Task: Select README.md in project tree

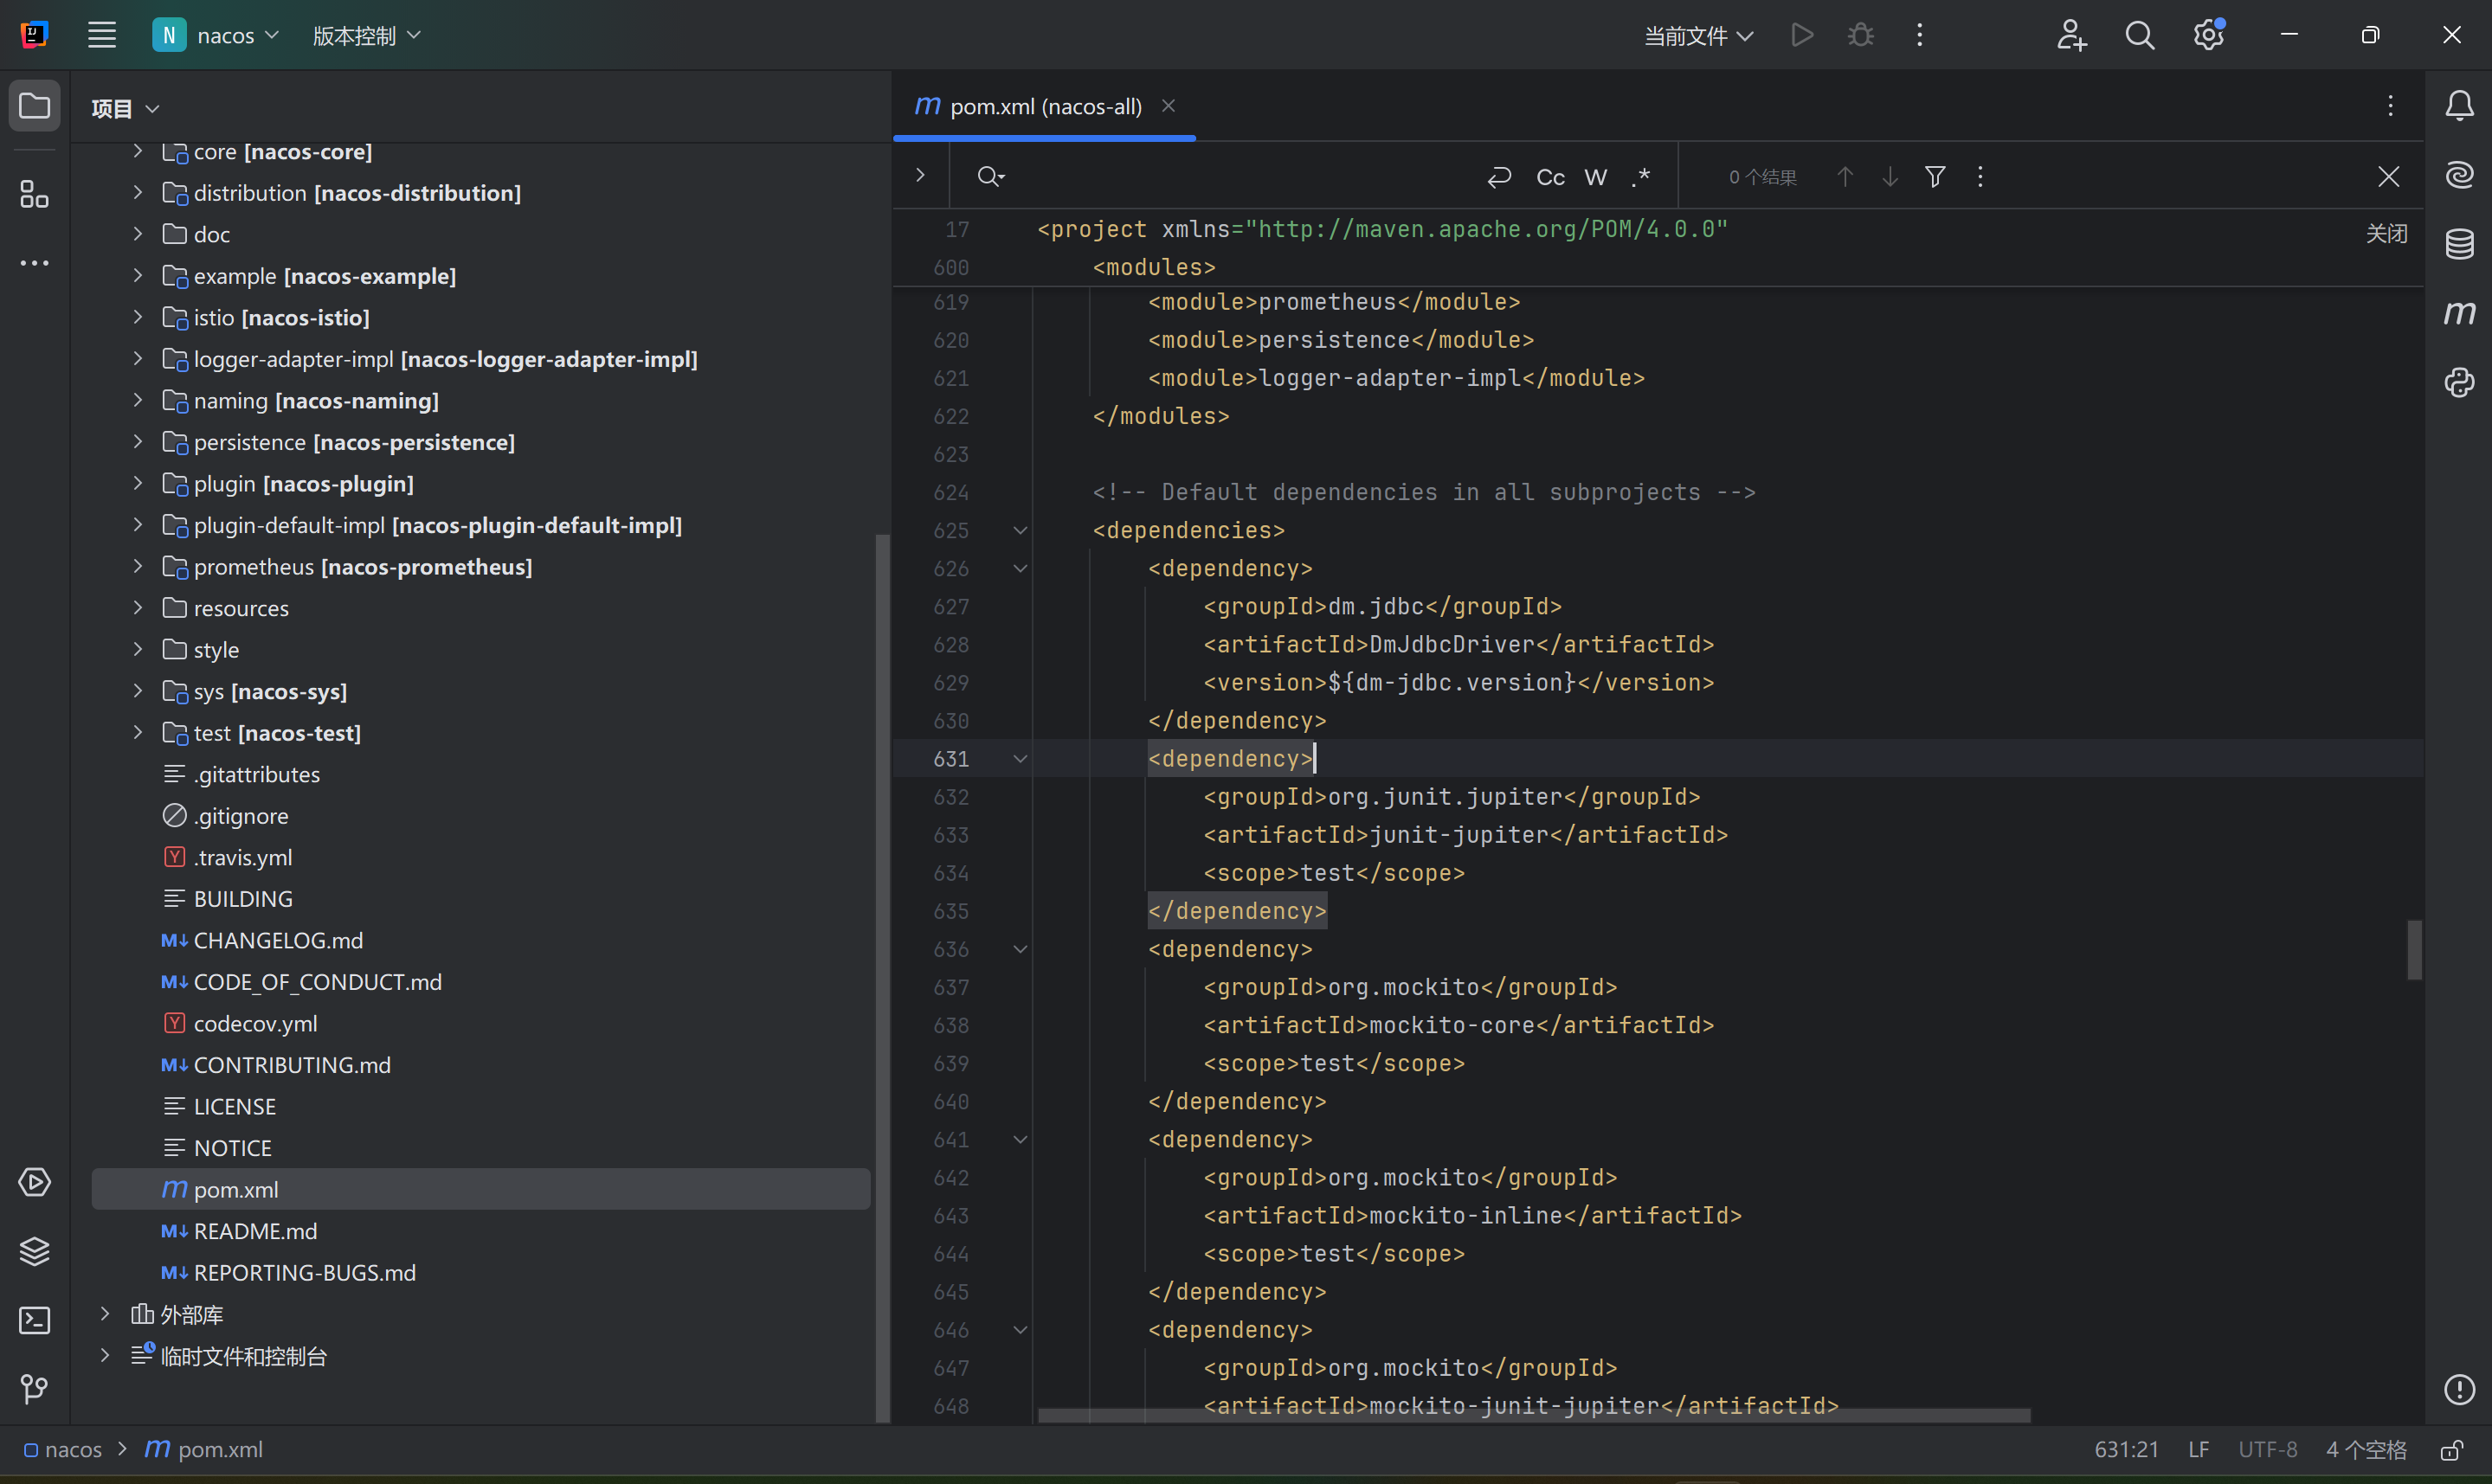Action: tap(255, 1231)
